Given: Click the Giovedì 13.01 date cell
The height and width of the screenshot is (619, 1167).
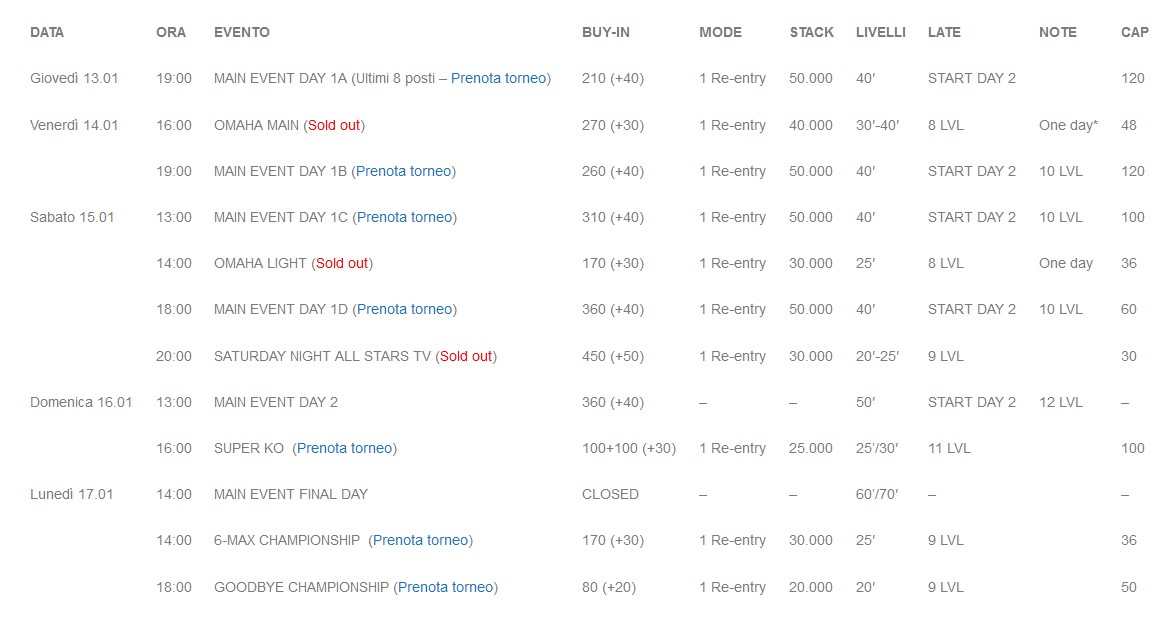Looking at the screenshot, I should [x=73, y=78].
